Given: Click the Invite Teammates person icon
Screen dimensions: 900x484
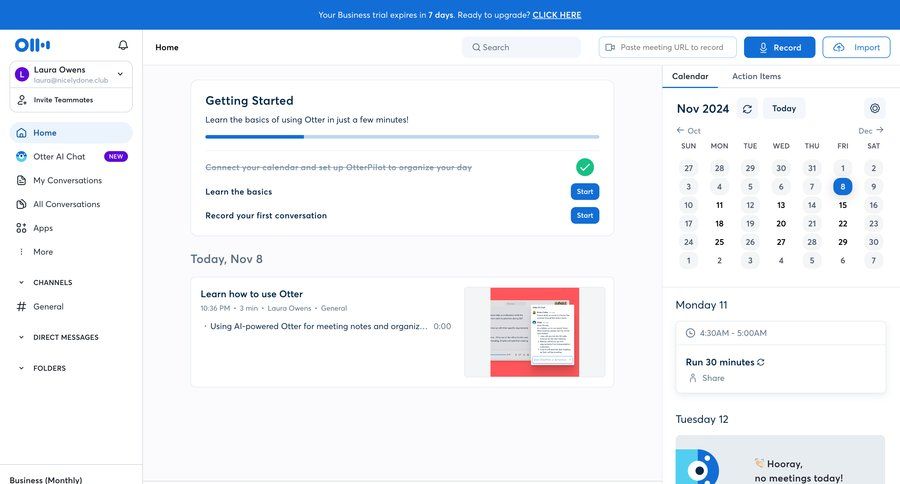Looking at the screenshot, I should click(22, 100).
